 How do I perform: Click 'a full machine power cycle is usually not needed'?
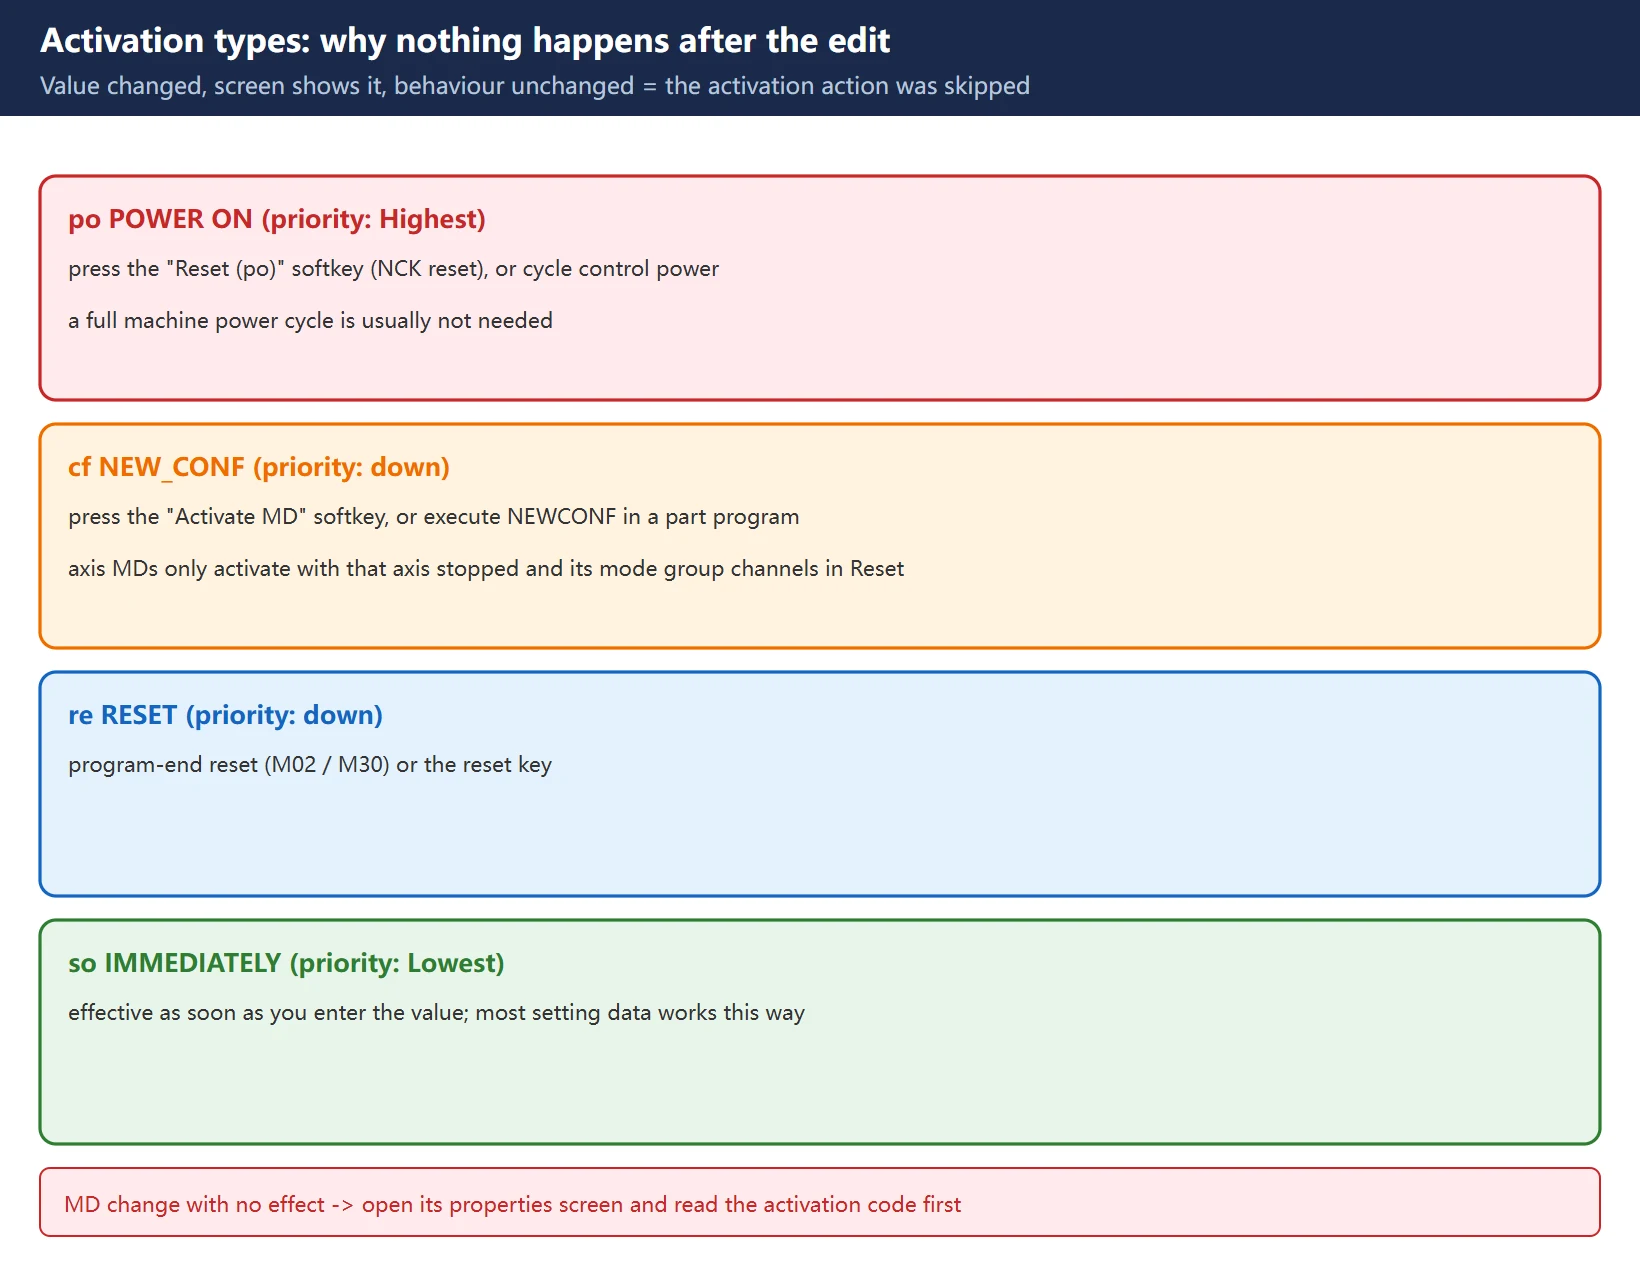click(x=310, y=321)
